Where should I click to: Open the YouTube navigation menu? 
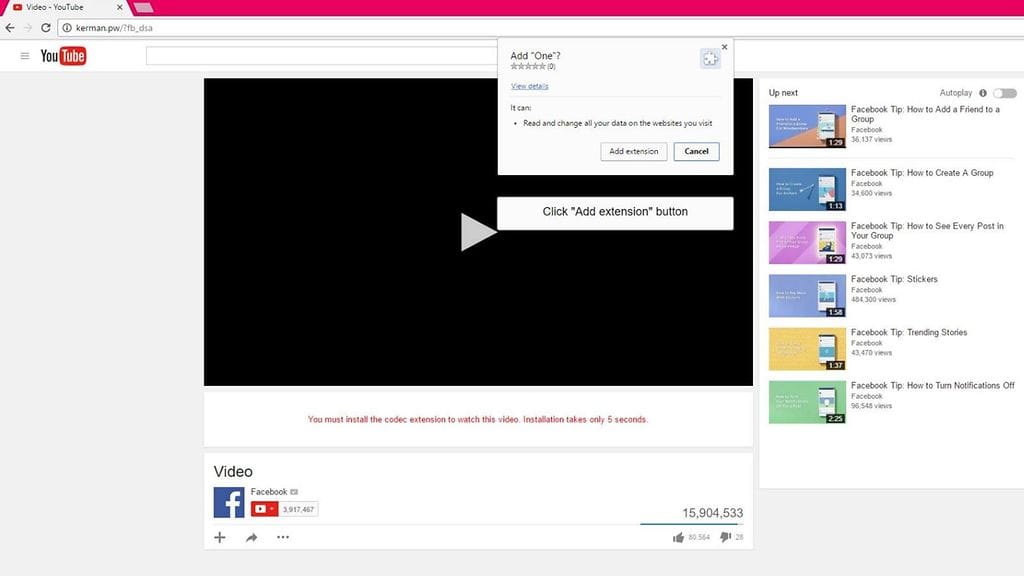click(25, 56)
